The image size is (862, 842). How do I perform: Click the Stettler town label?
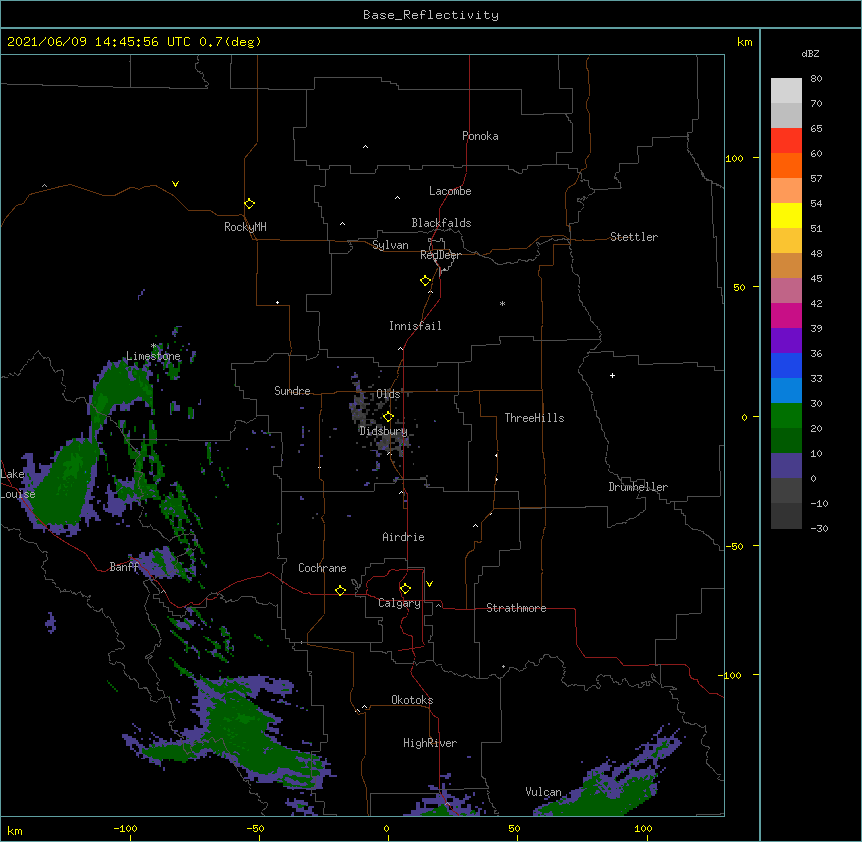click(x=634, y=237)
